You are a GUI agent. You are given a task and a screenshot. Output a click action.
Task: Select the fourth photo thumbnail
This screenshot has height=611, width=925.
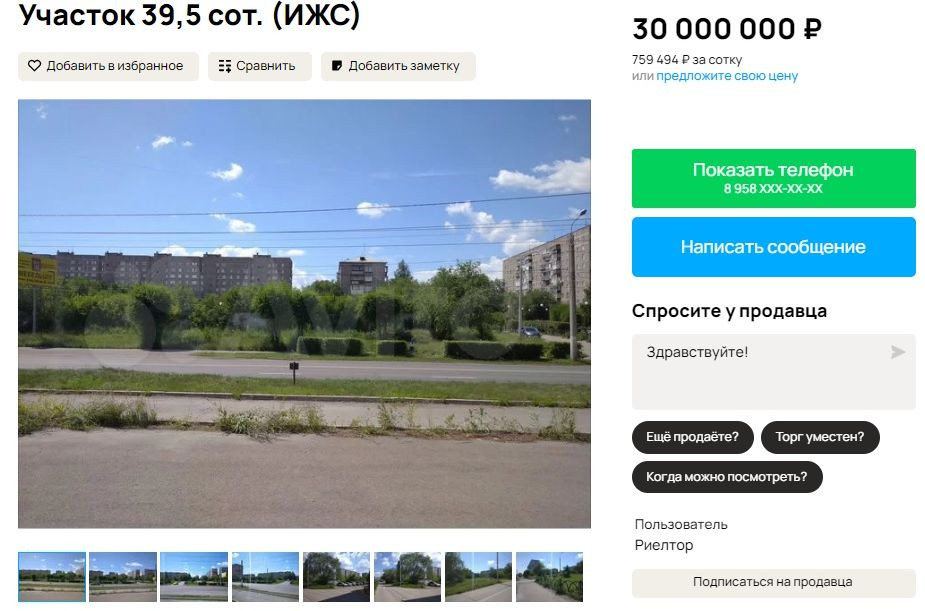pyautogui.click(x=265, y=577)
